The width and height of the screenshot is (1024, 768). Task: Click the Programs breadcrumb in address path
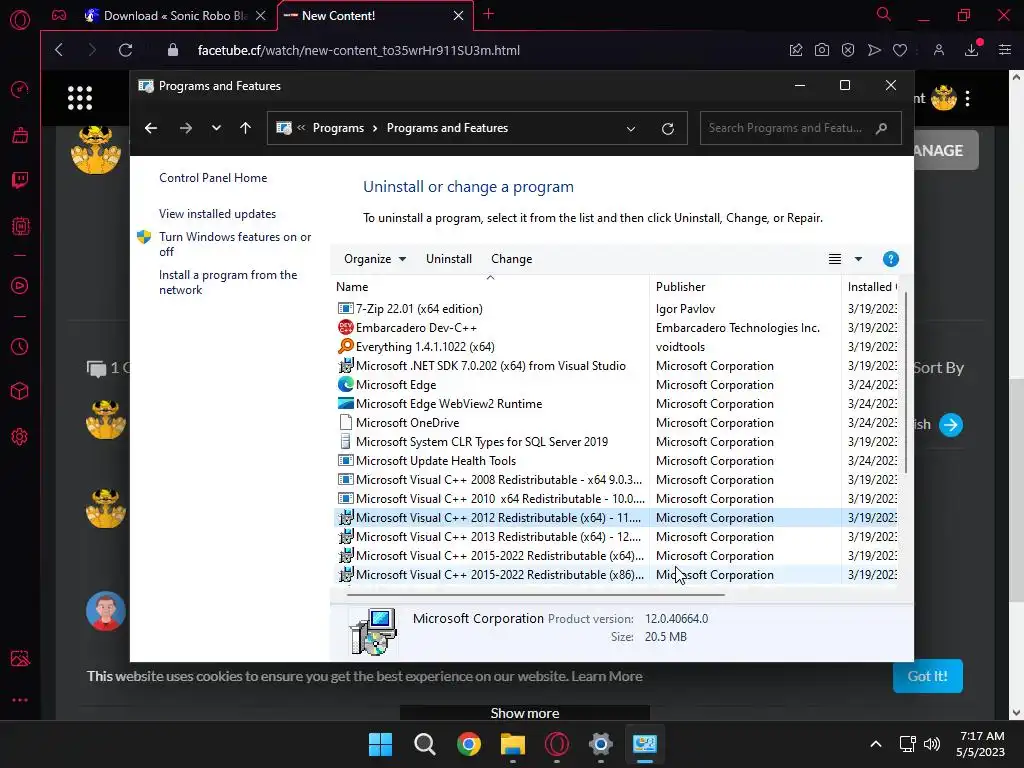338,128
